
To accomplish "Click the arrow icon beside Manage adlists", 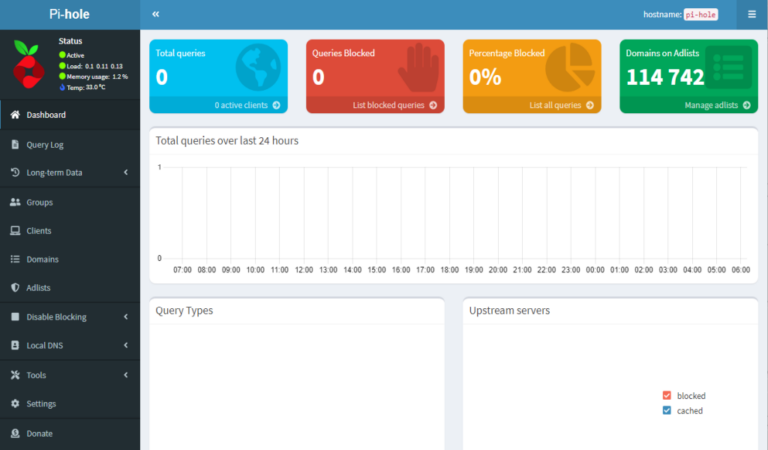I will (746, 105).
